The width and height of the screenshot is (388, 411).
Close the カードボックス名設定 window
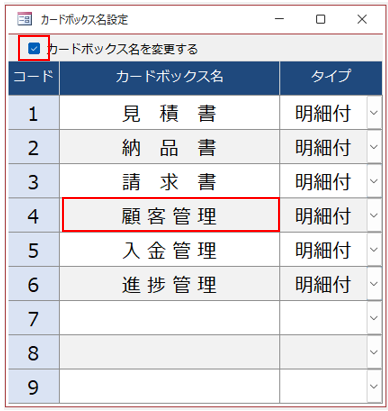[362, 19]
